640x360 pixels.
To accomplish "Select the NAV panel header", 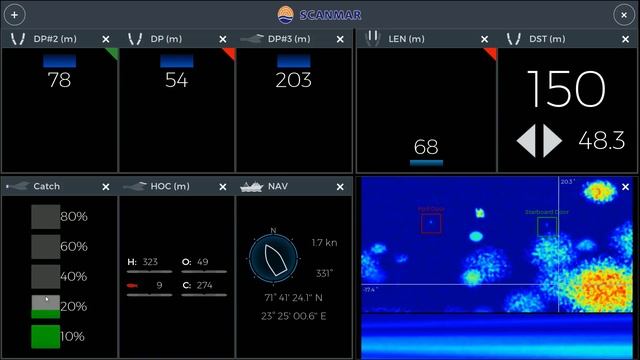I will [294, 187].
